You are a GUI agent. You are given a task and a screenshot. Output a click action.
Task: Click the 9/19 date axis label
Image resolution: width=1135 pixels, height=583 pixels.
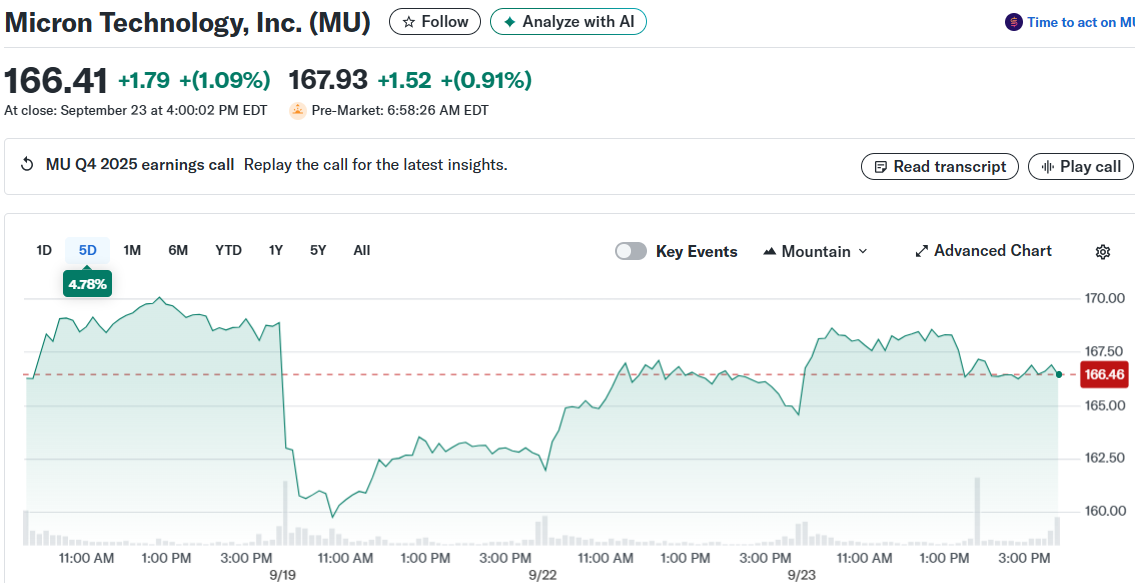tap(282, 575)
